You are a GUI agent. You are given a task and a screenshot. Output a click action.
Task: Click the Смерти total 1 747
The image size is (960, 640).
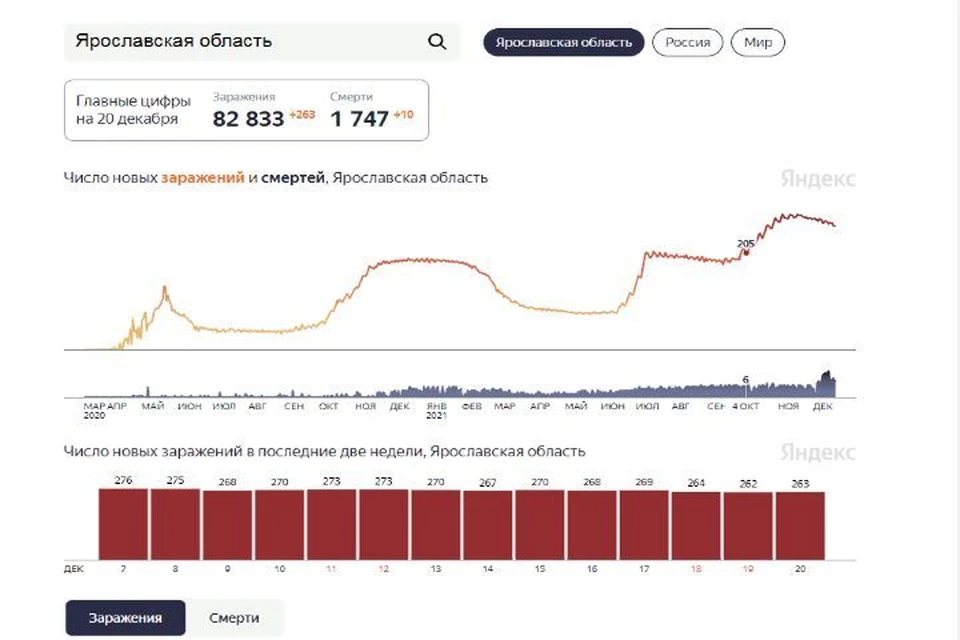[x=359, y=119]
